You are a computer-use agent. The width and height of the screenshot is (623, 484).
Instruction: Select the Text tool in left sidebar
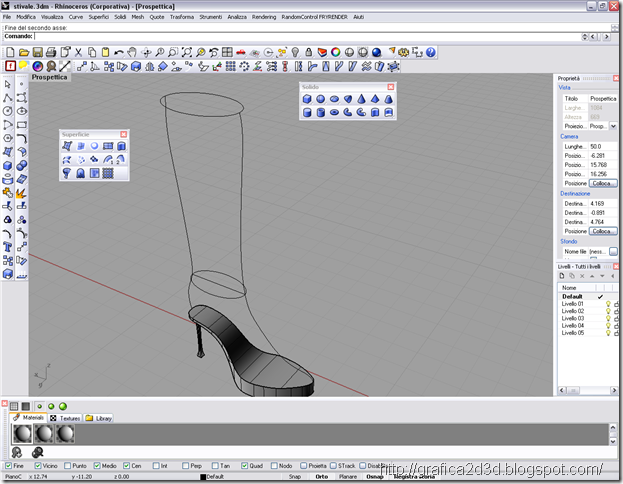click(x=8, y=247)
